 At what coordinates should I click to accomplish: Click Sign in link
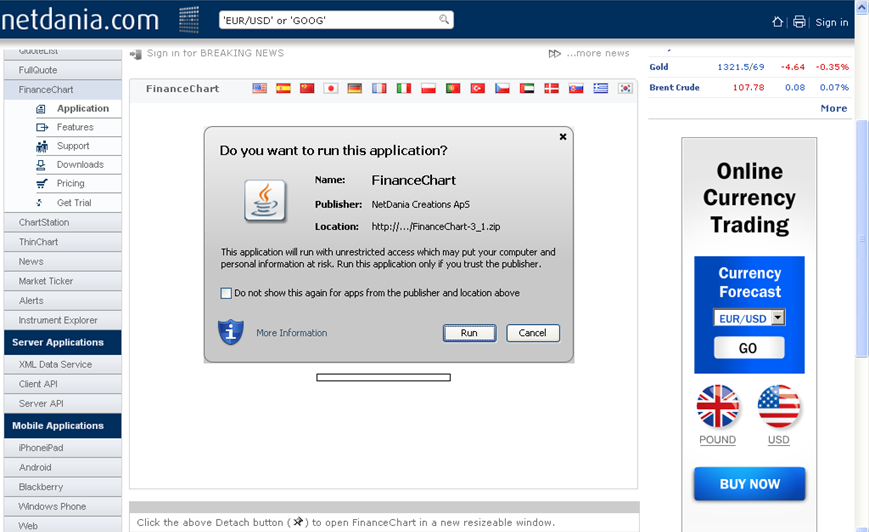pyautogui.click(x=832, y=22)
